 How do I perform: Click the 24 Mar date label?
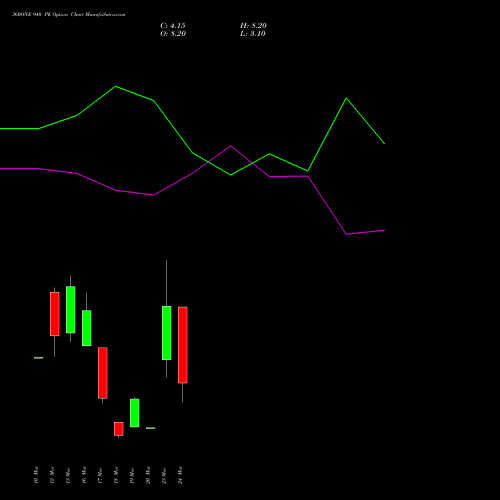pos(180,475)
